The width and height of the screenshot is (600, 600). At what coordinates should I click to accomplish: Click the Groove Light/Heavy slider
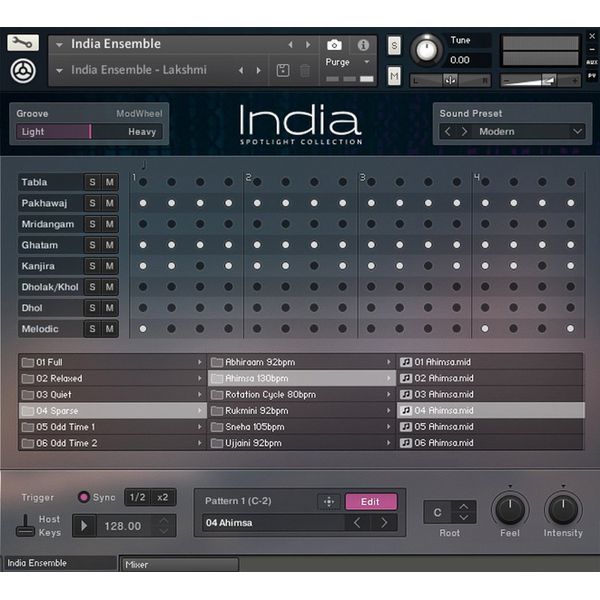(89, 132)
